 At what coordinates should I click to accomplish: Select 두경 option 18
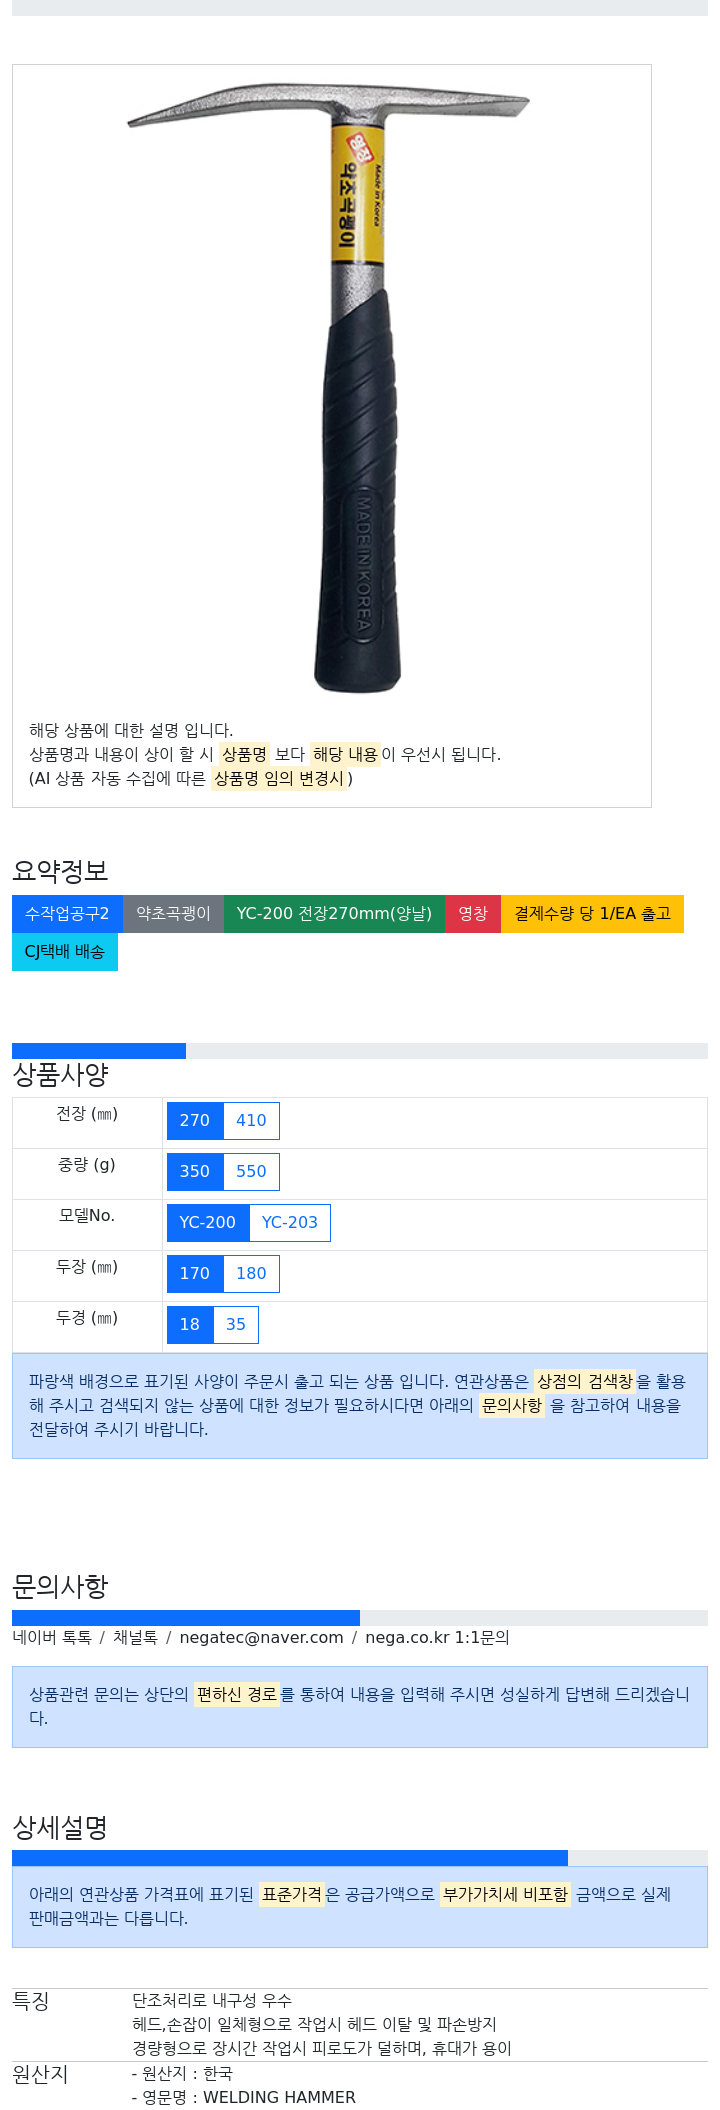[190, 1325]
